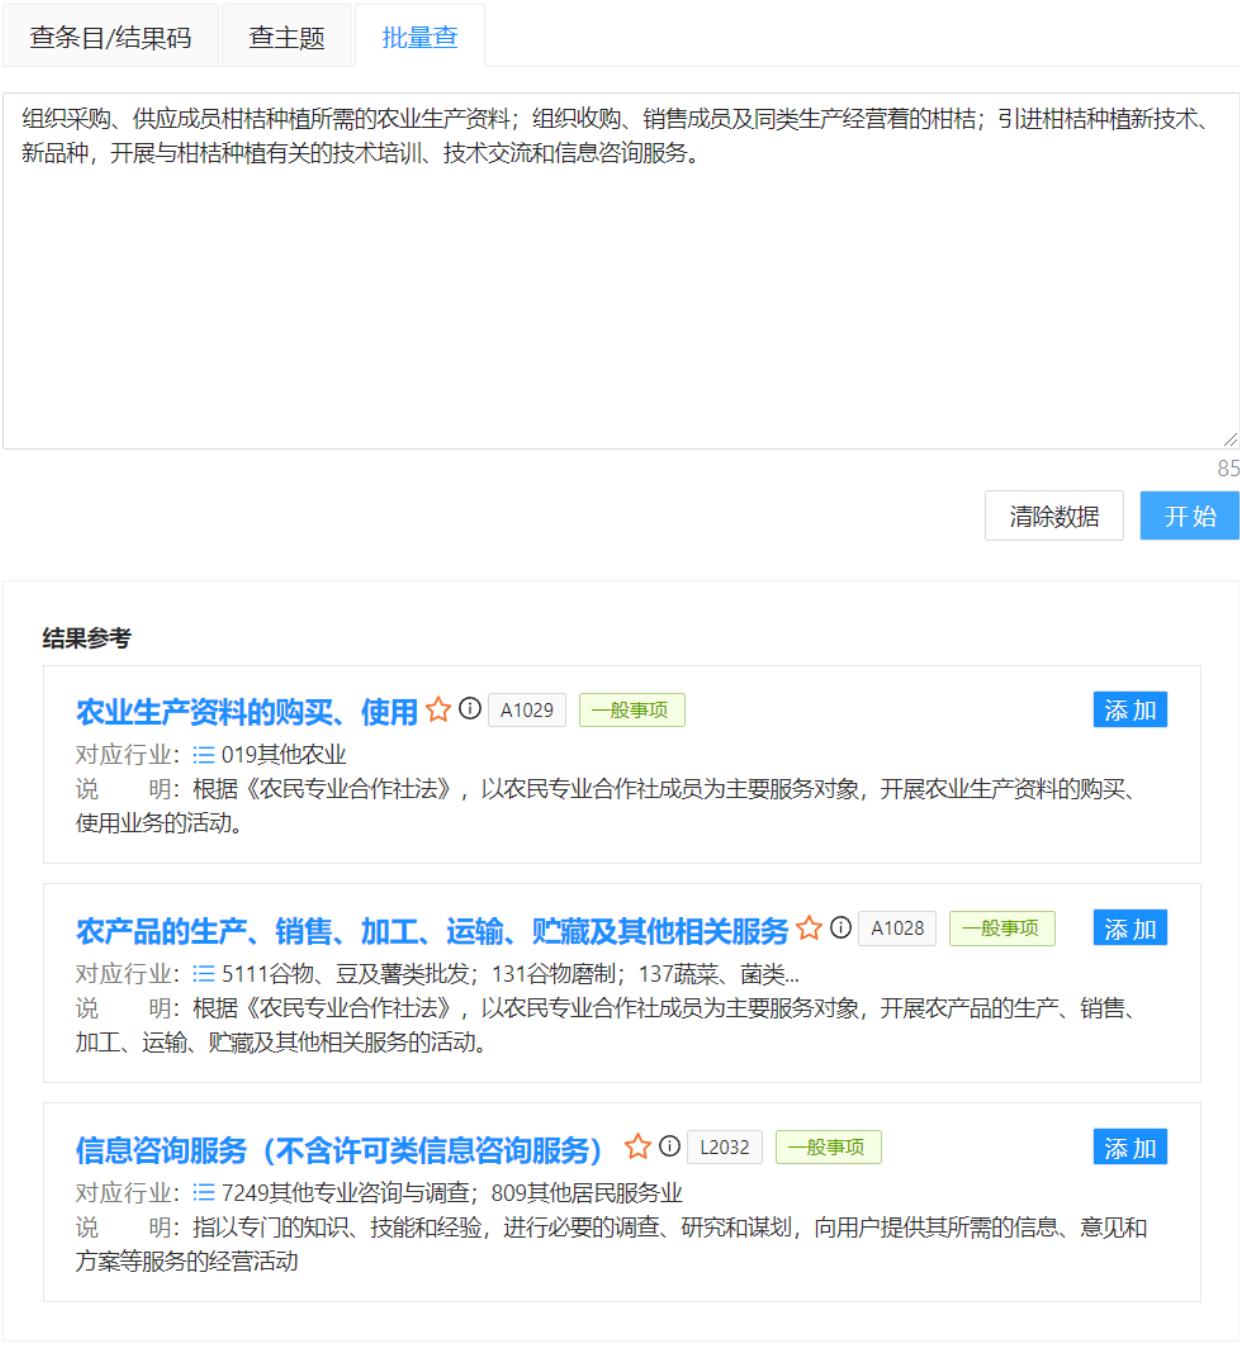
Task: Click info icon beside A1029 code
Action: click(470, 709)
